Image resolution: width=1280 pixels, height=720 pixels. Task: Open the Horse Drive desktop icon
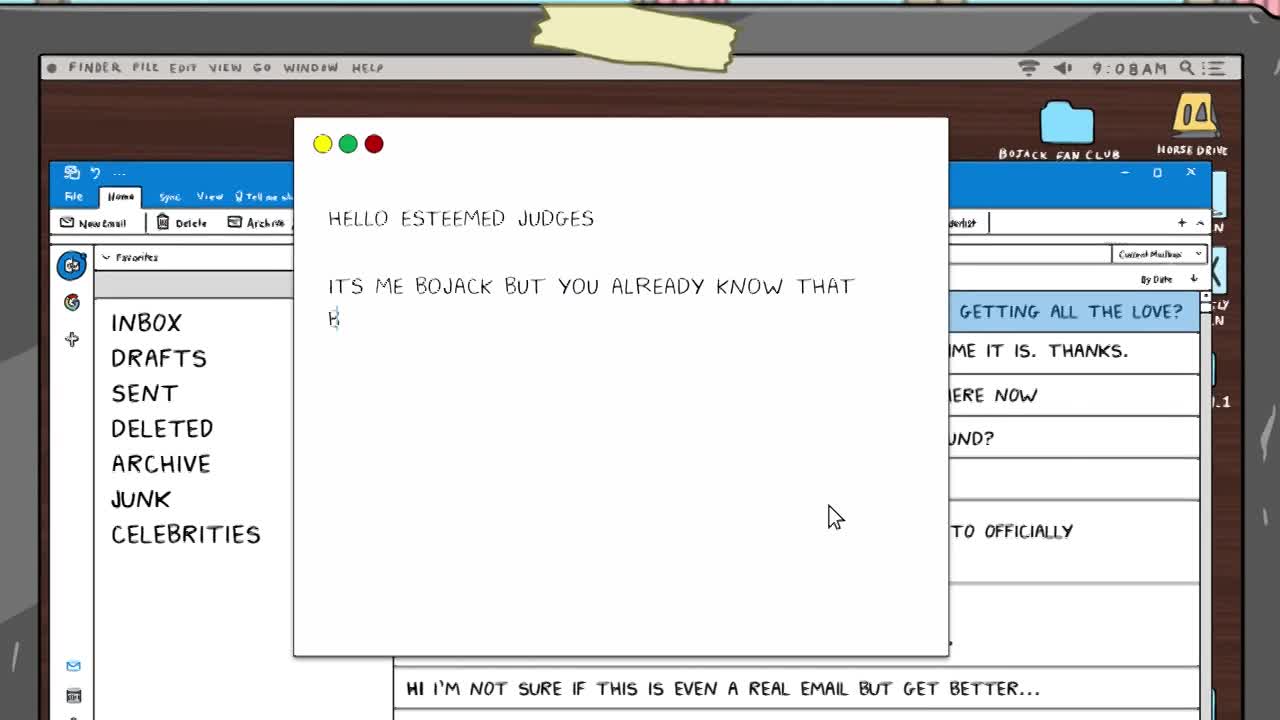pyautogui.click(x=1195, y=116)
